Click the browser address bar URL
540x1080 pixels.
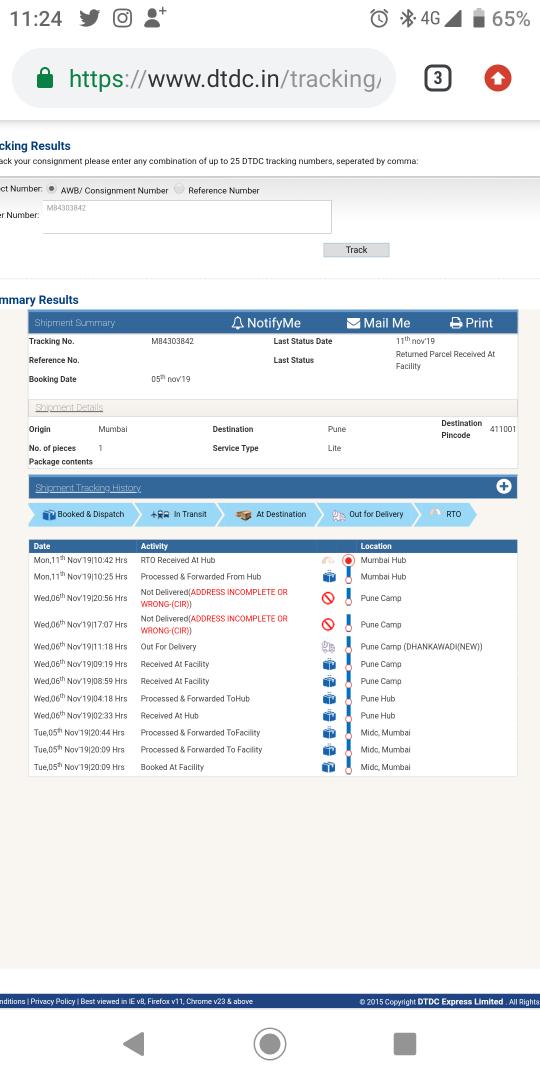(225, 79)
